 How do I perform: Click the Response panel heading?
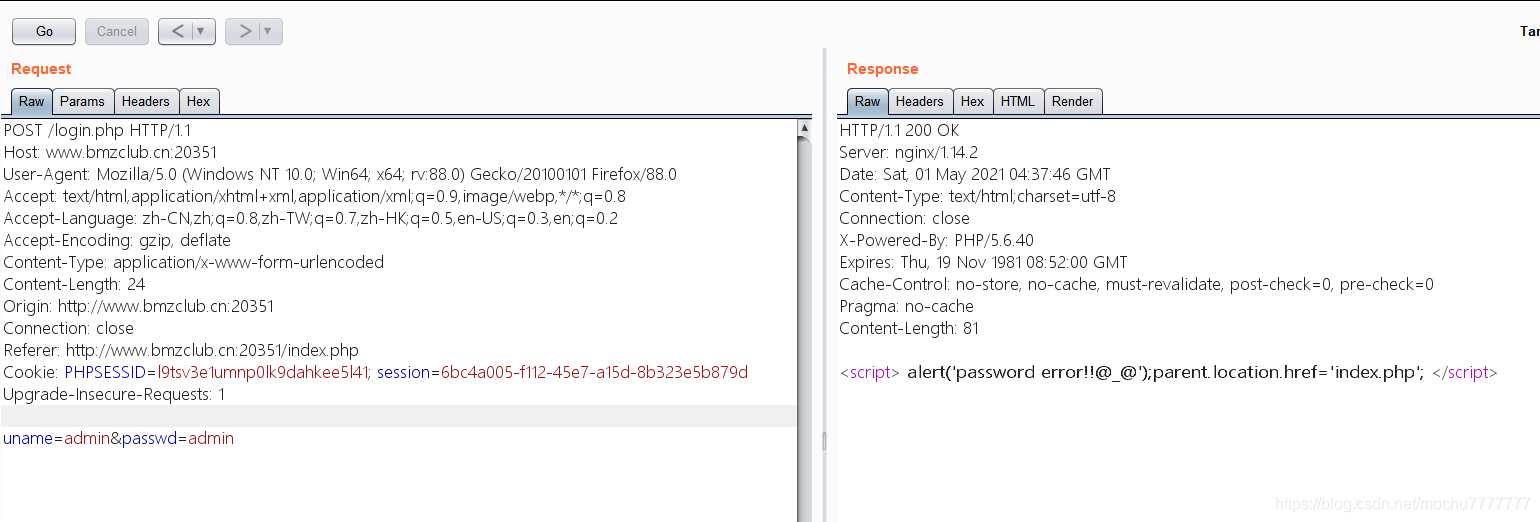882,69
